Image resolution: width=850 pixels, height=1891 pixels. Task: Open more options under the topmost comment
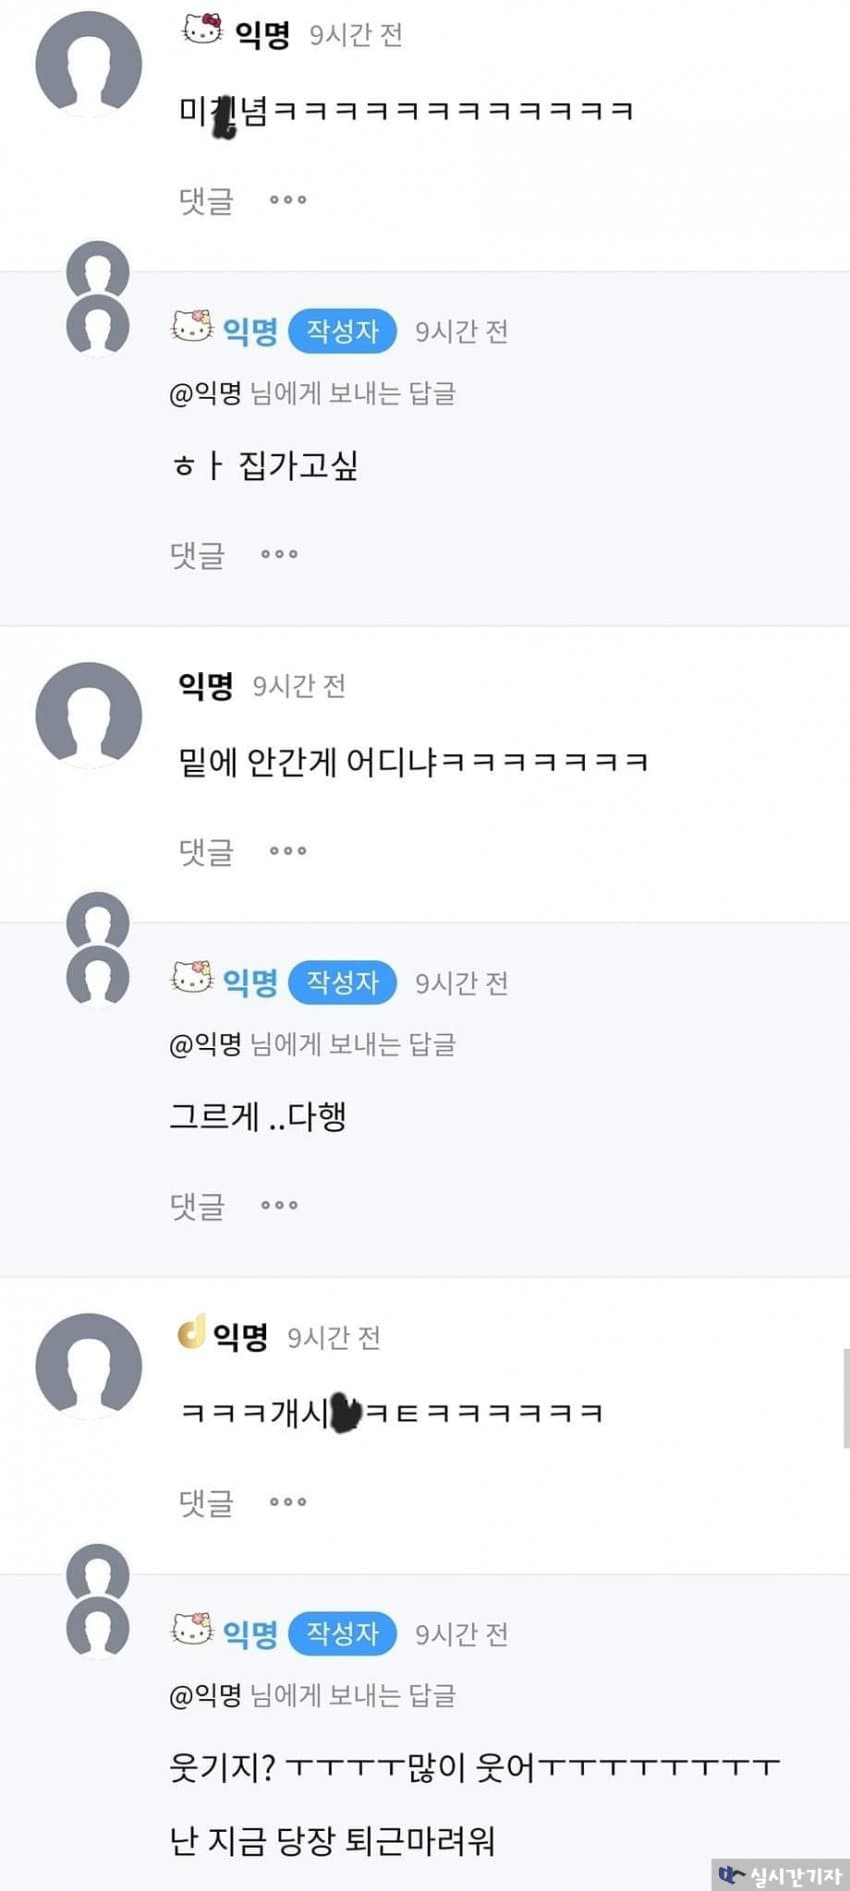click(x=288, y=200)
